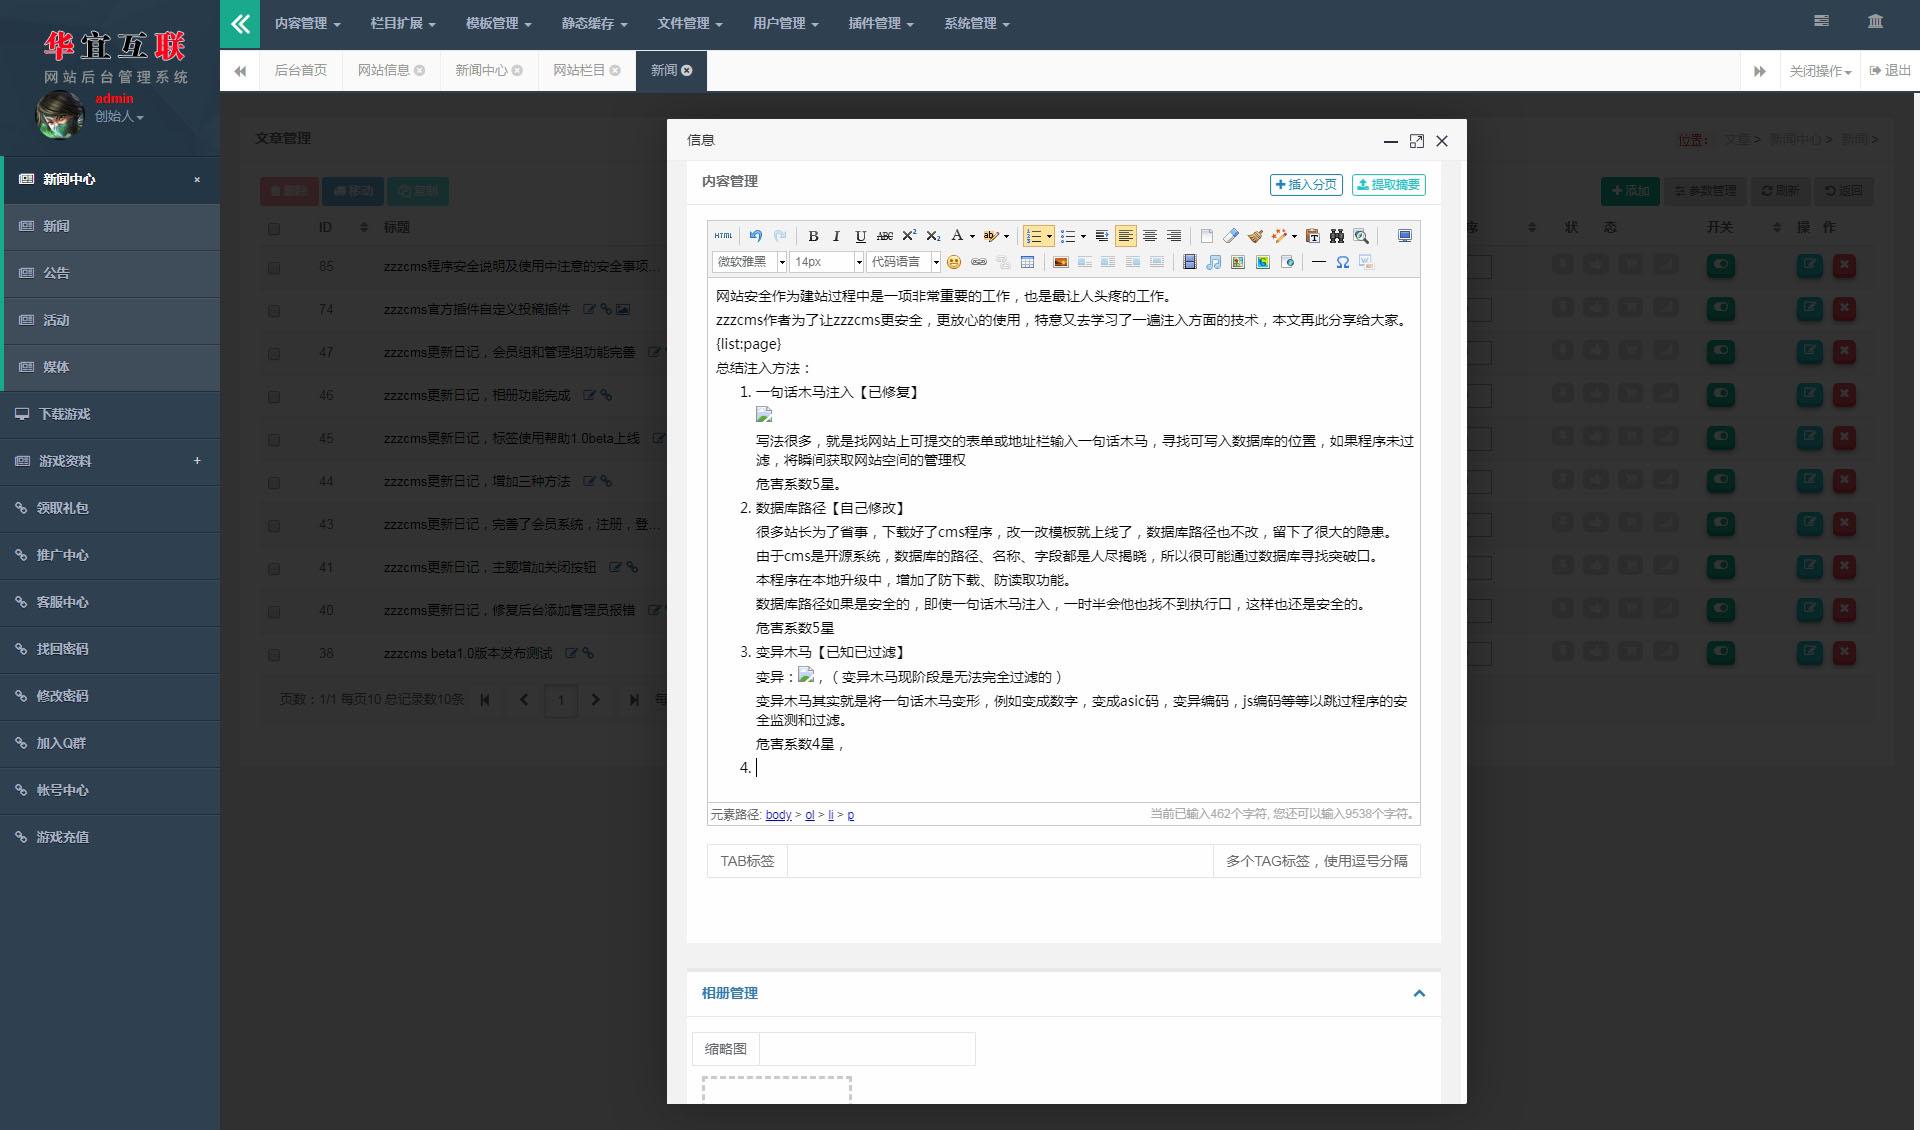
Task: Open 领取礼包 in the sidebar
Action: coord(110,508)
